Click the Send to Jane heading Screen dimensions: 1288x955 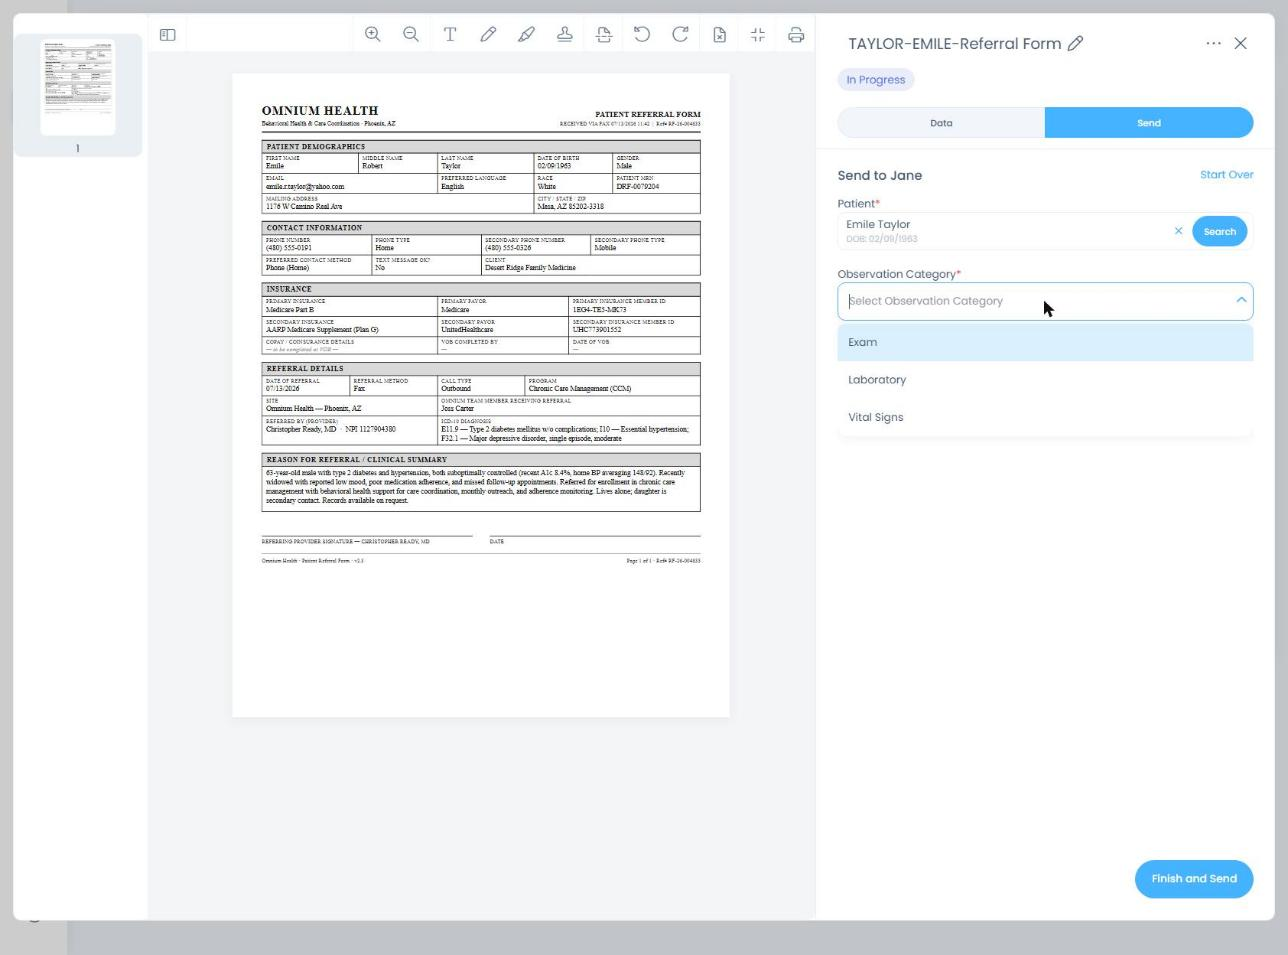[x=880, y=175]
